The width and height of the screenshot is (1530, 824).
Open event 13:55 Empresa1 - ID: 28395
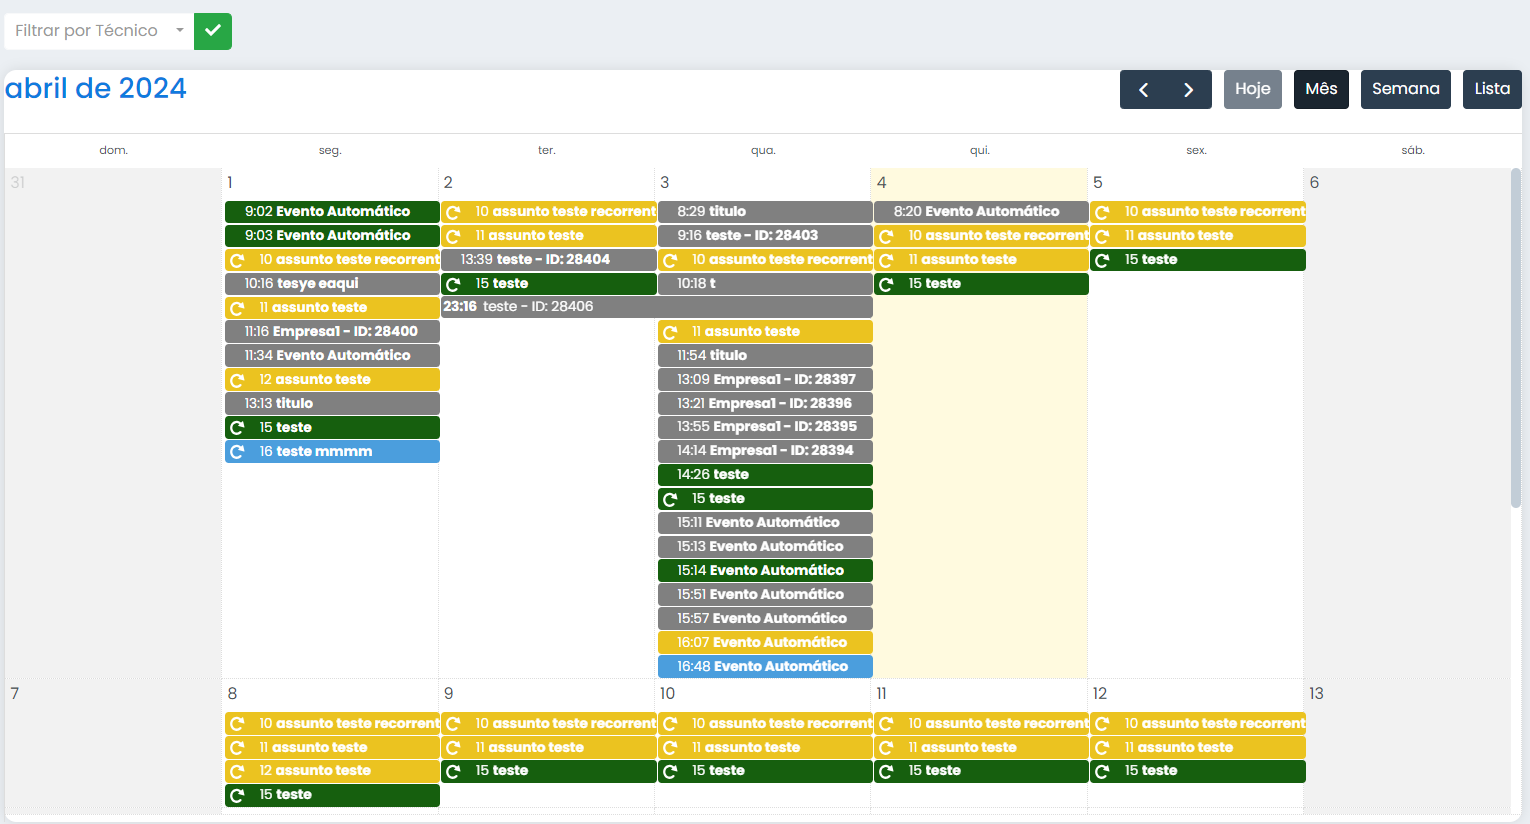pos(765,427)
